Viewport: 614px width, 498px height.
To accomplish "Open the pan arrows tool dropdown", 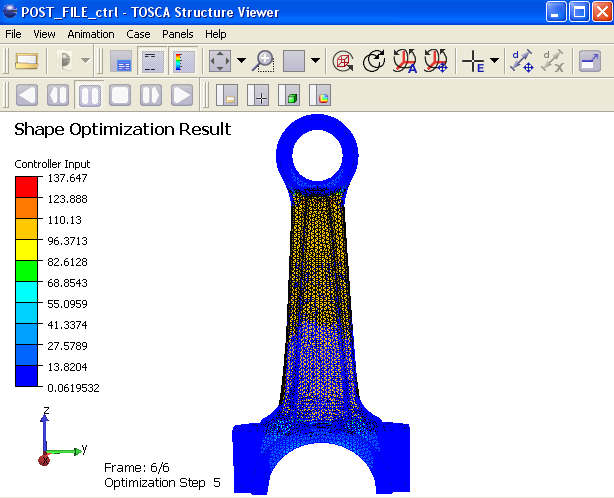I will click(242, 62).
